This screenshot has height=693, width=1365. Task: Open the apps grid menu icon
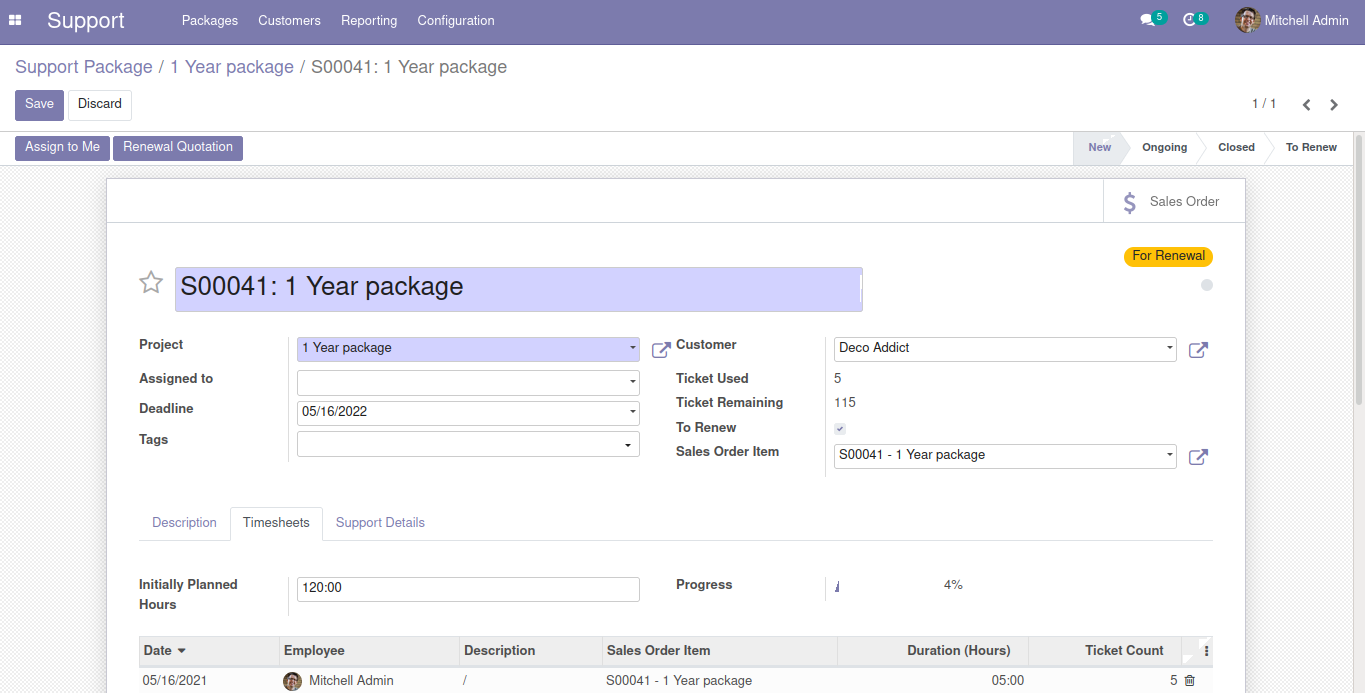15,20
